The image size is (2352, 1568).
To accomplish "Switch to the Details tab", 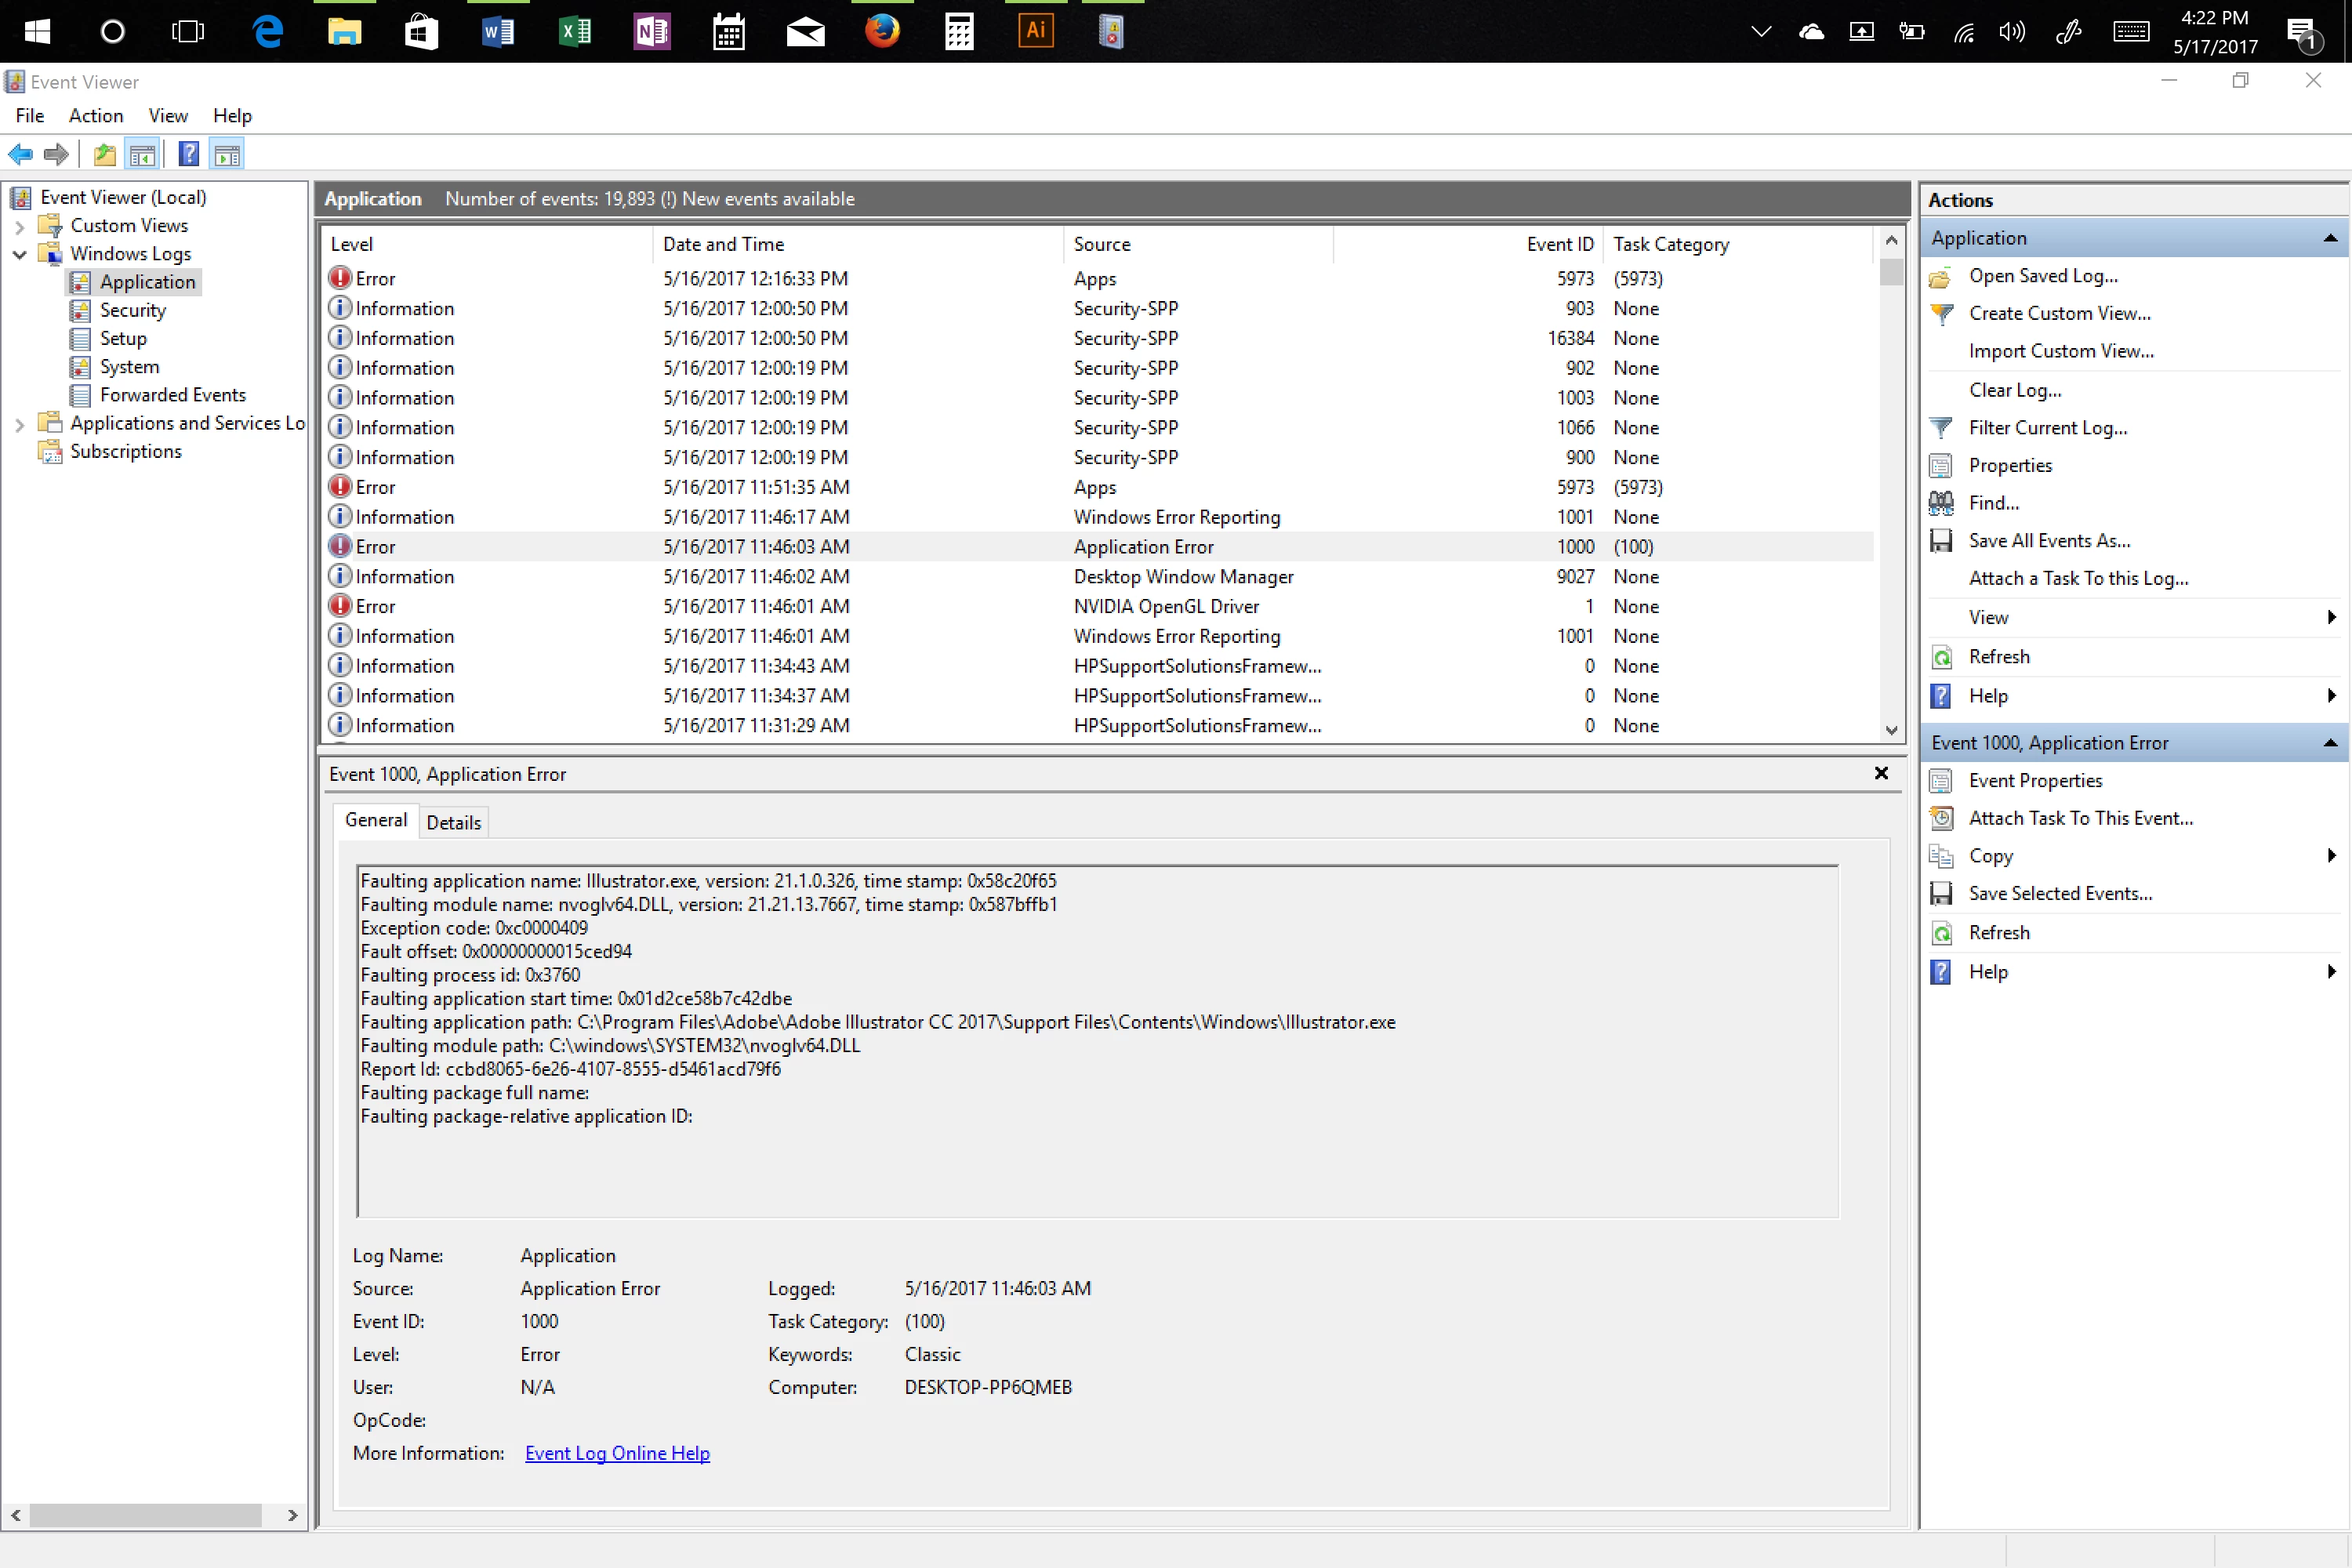I will tap(453, 822).
